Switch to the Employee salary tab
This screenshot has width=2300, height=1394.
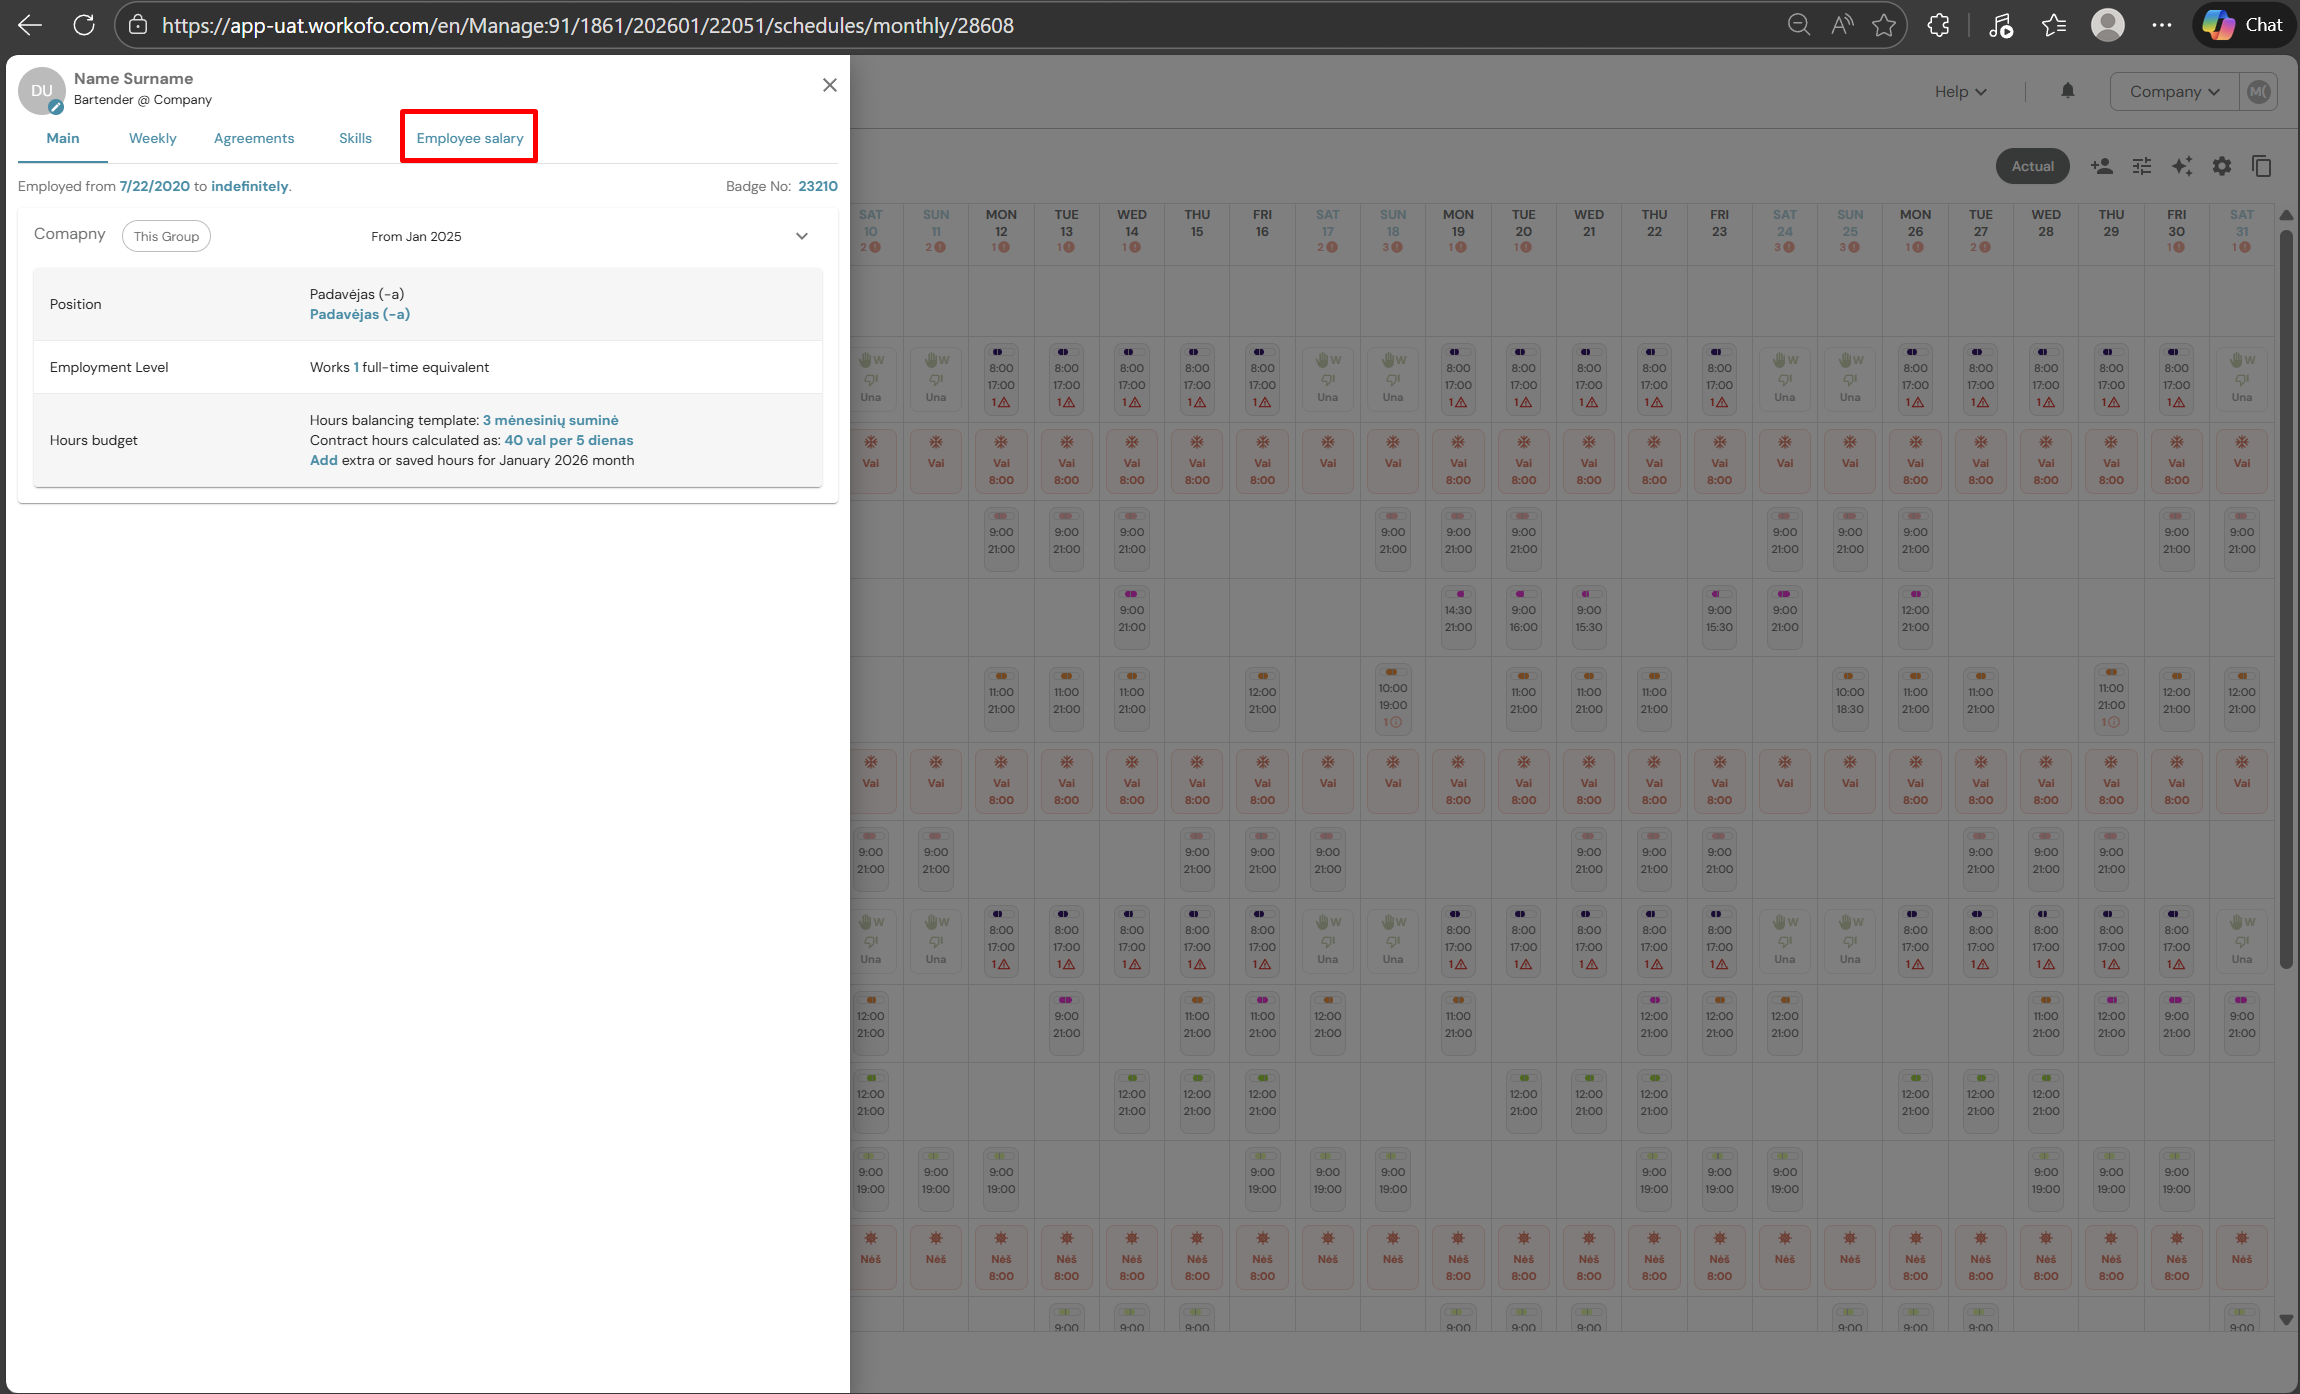[469, 138]
